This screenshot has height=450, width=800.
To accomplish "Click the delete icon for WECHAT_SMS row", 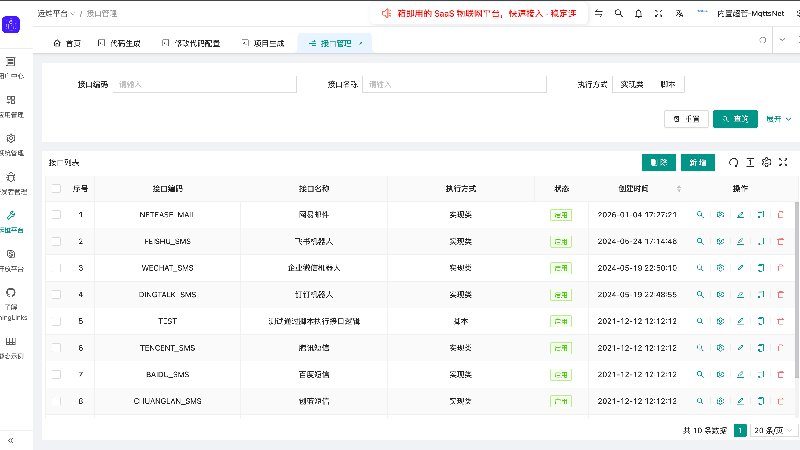I will pyautogui.click(x=780, y=268).
